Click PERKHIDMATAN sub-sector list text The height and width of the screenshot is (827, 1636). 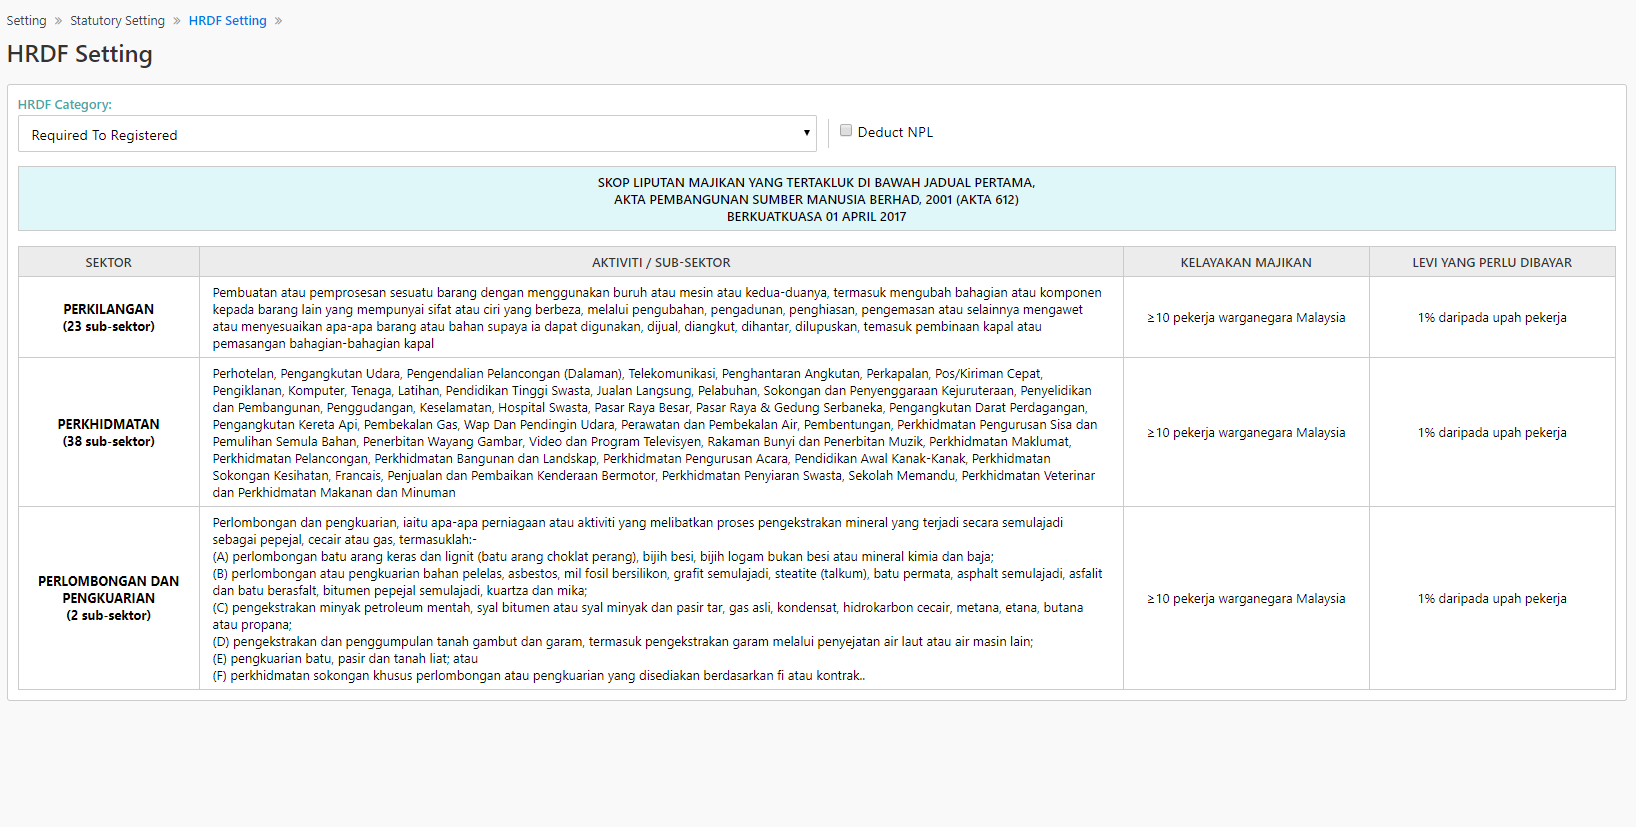tap(655, 433)
